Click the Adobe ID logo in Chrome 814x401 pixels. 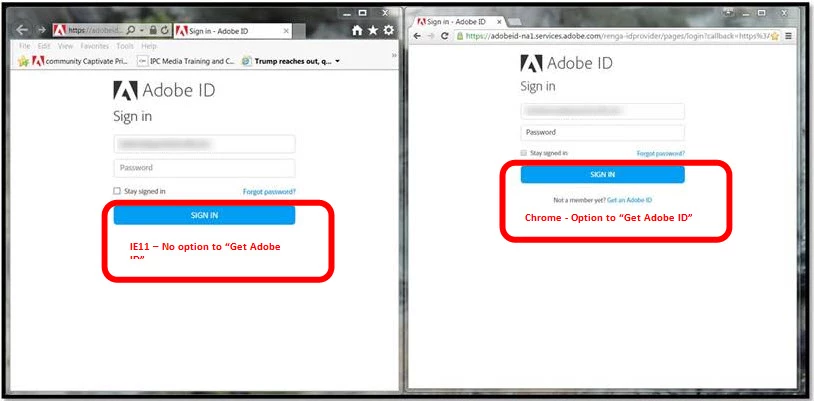pyautogui.click(x=566, y=63)
